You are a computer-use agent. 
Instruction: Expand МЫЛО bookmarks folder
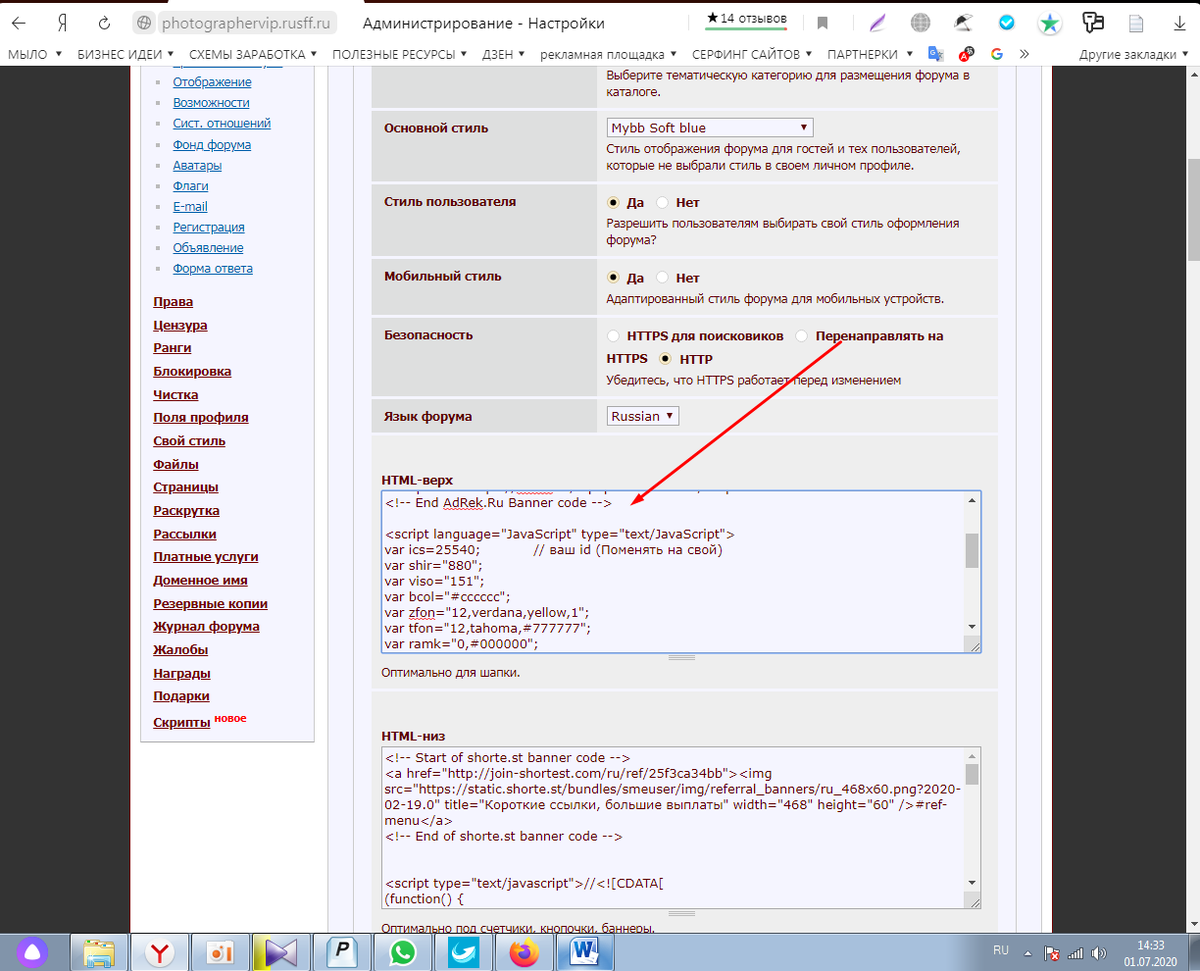pyautogui.click(x=34, y=54)
